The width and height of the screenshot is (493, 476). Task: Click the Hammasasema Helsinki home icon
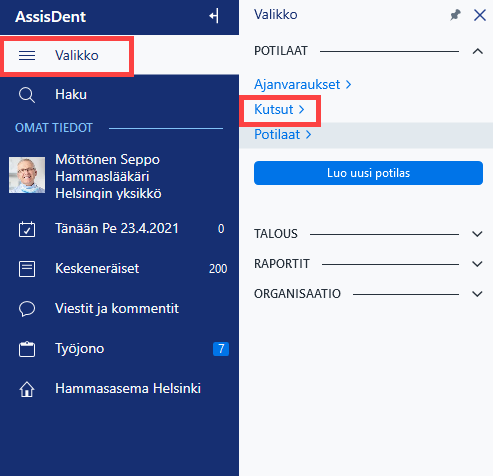[x=27, y=389]
